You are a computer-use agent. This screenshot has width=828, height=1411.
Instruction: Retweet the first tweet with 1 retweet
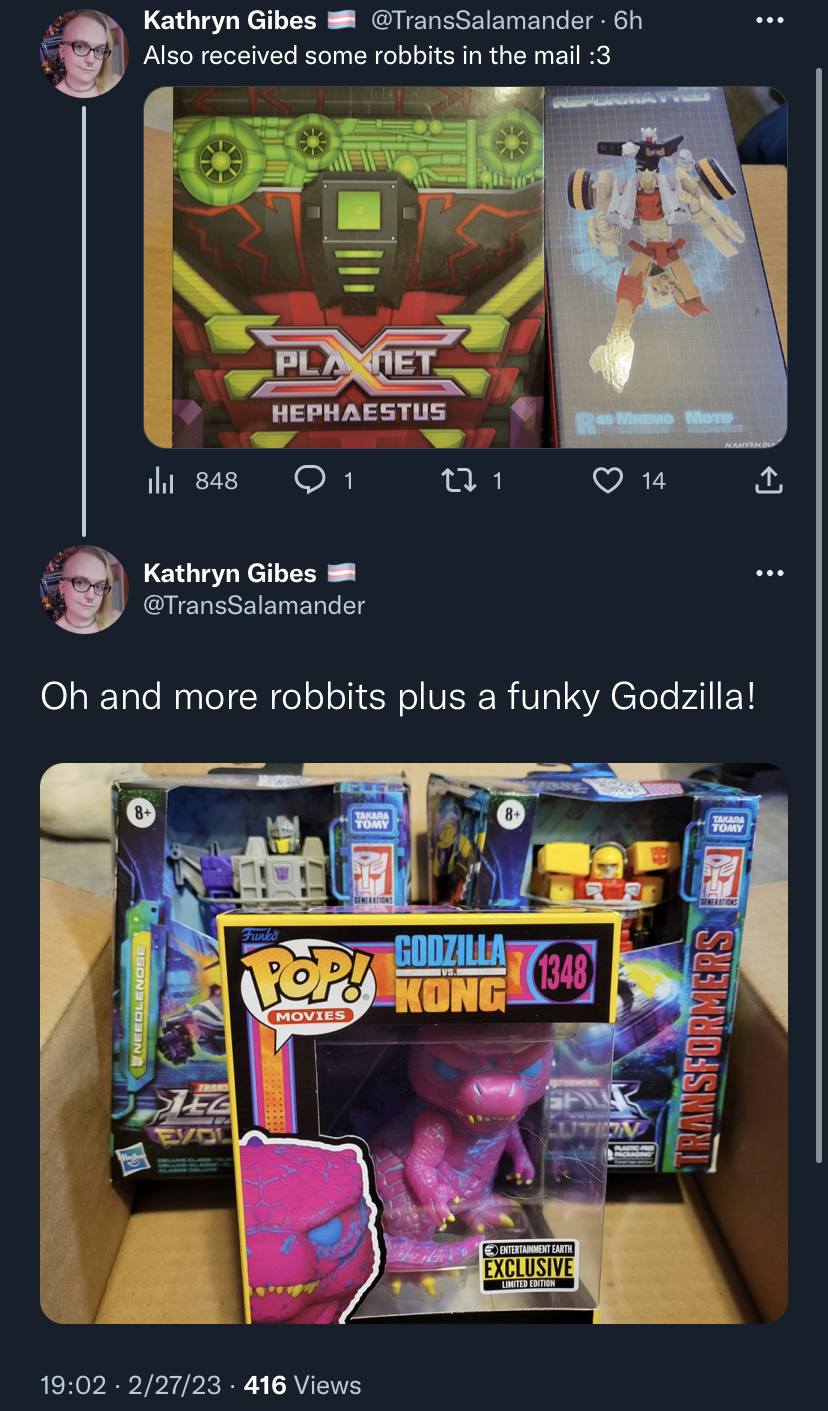(x=471, y=481)
